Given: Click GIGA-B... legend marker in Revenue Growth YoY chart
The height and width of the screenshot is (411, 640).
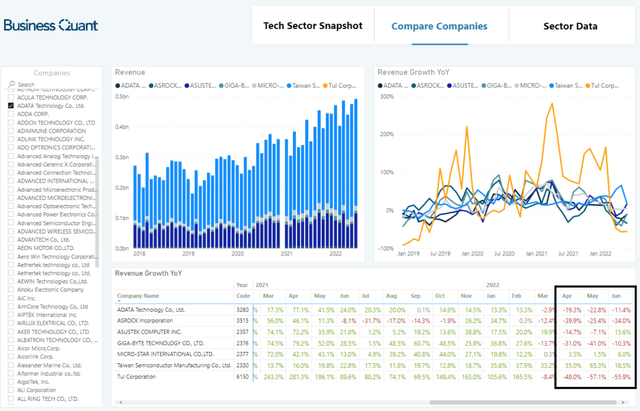Looking at the screenshot, I should [484, 85].
